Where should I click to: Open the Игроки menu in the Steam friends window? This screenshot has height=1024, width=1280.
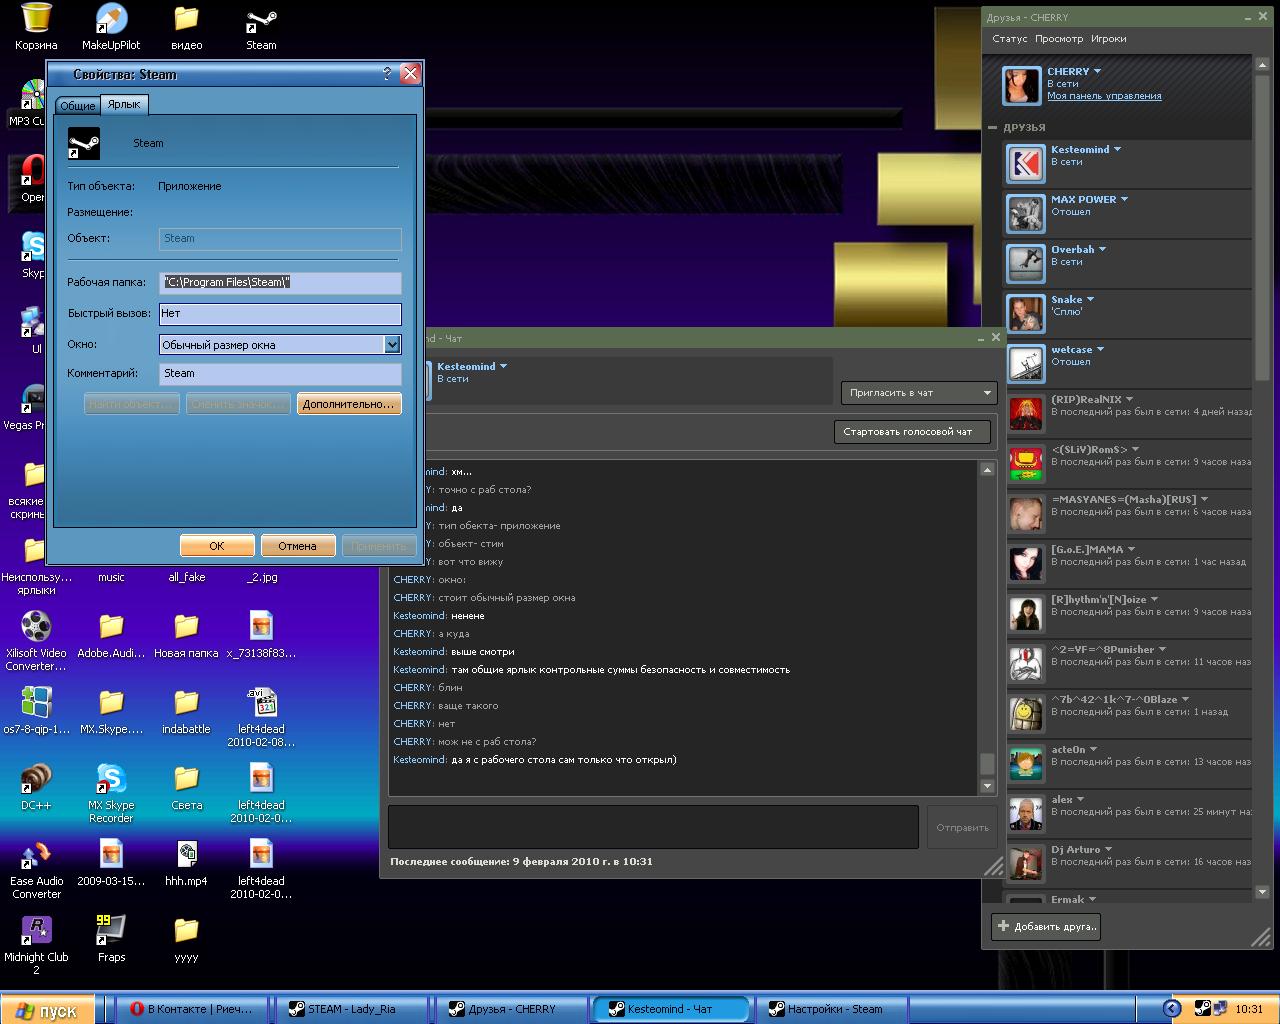[1109, 39]
